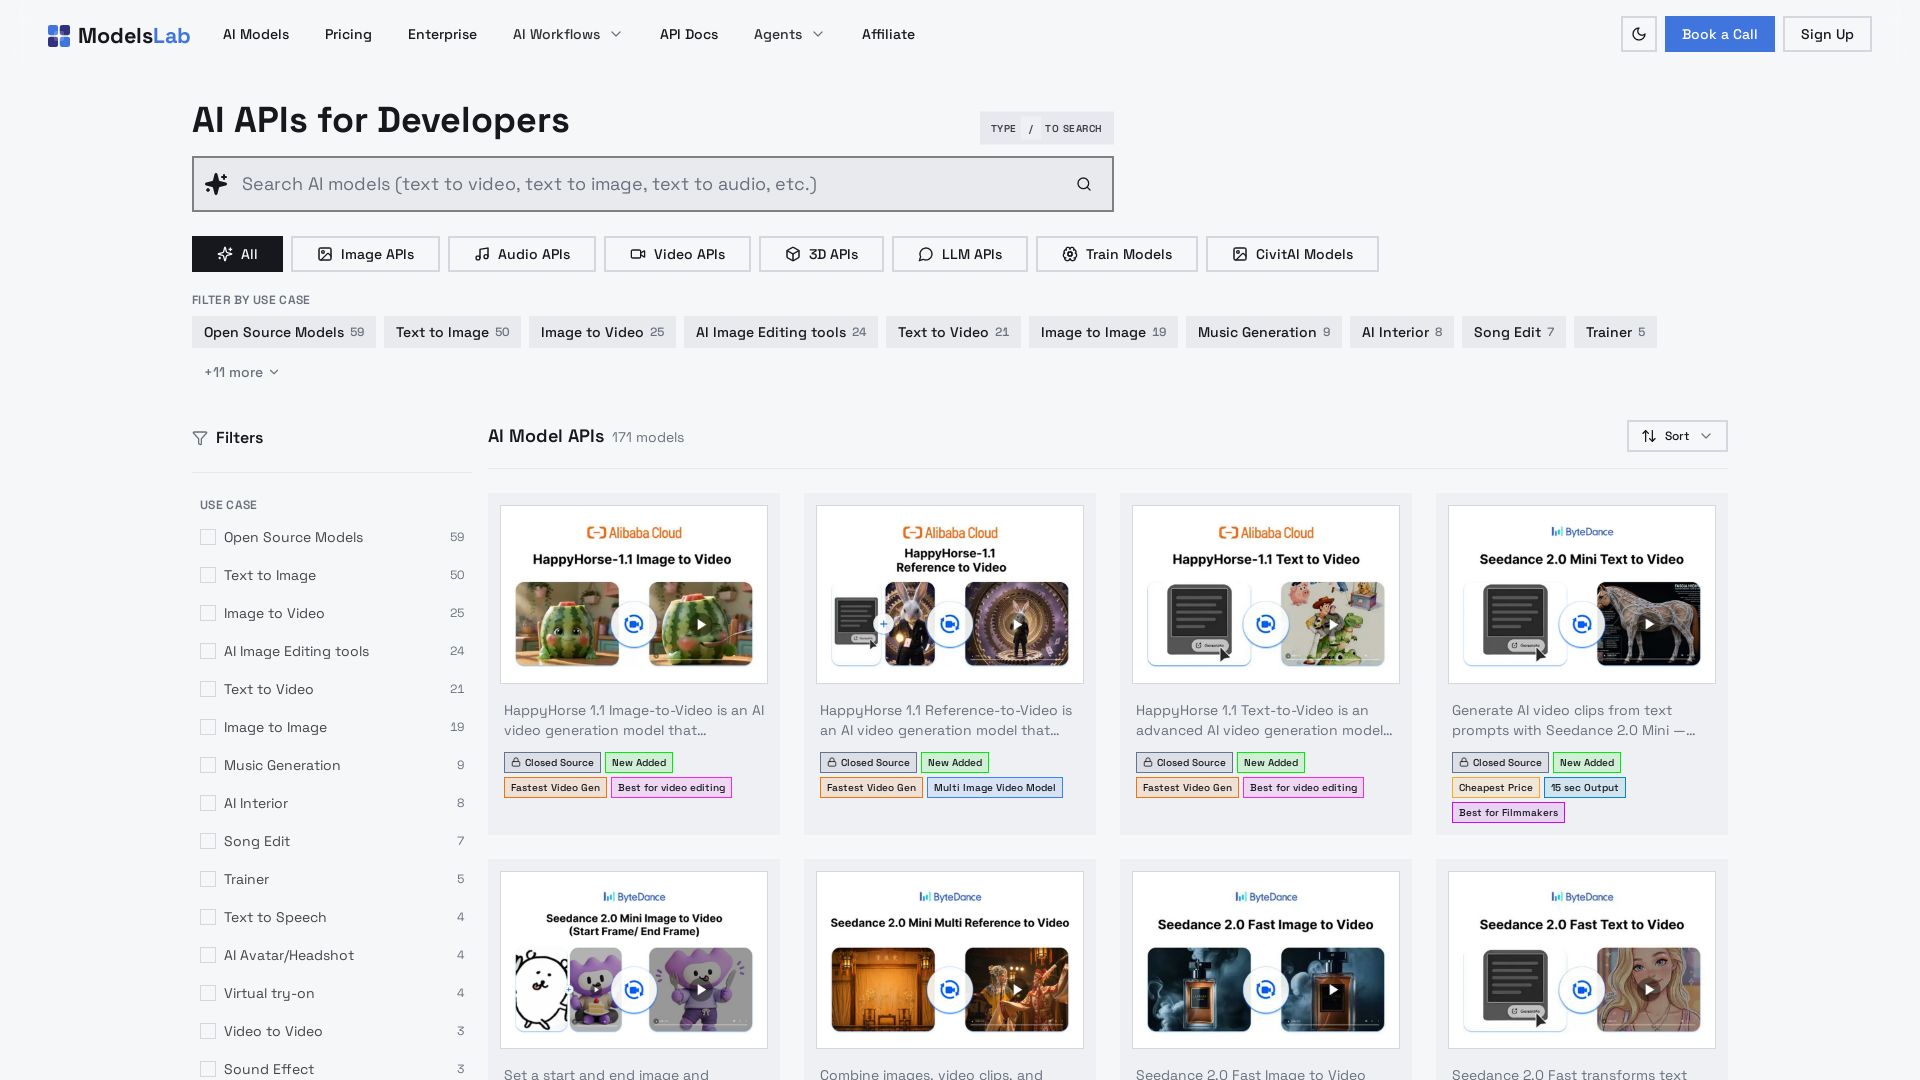Click play icon on Seedance 2.0 Fast Text to Video
Screen dimensions: 1920x1080
click(x=1649, y=990)
